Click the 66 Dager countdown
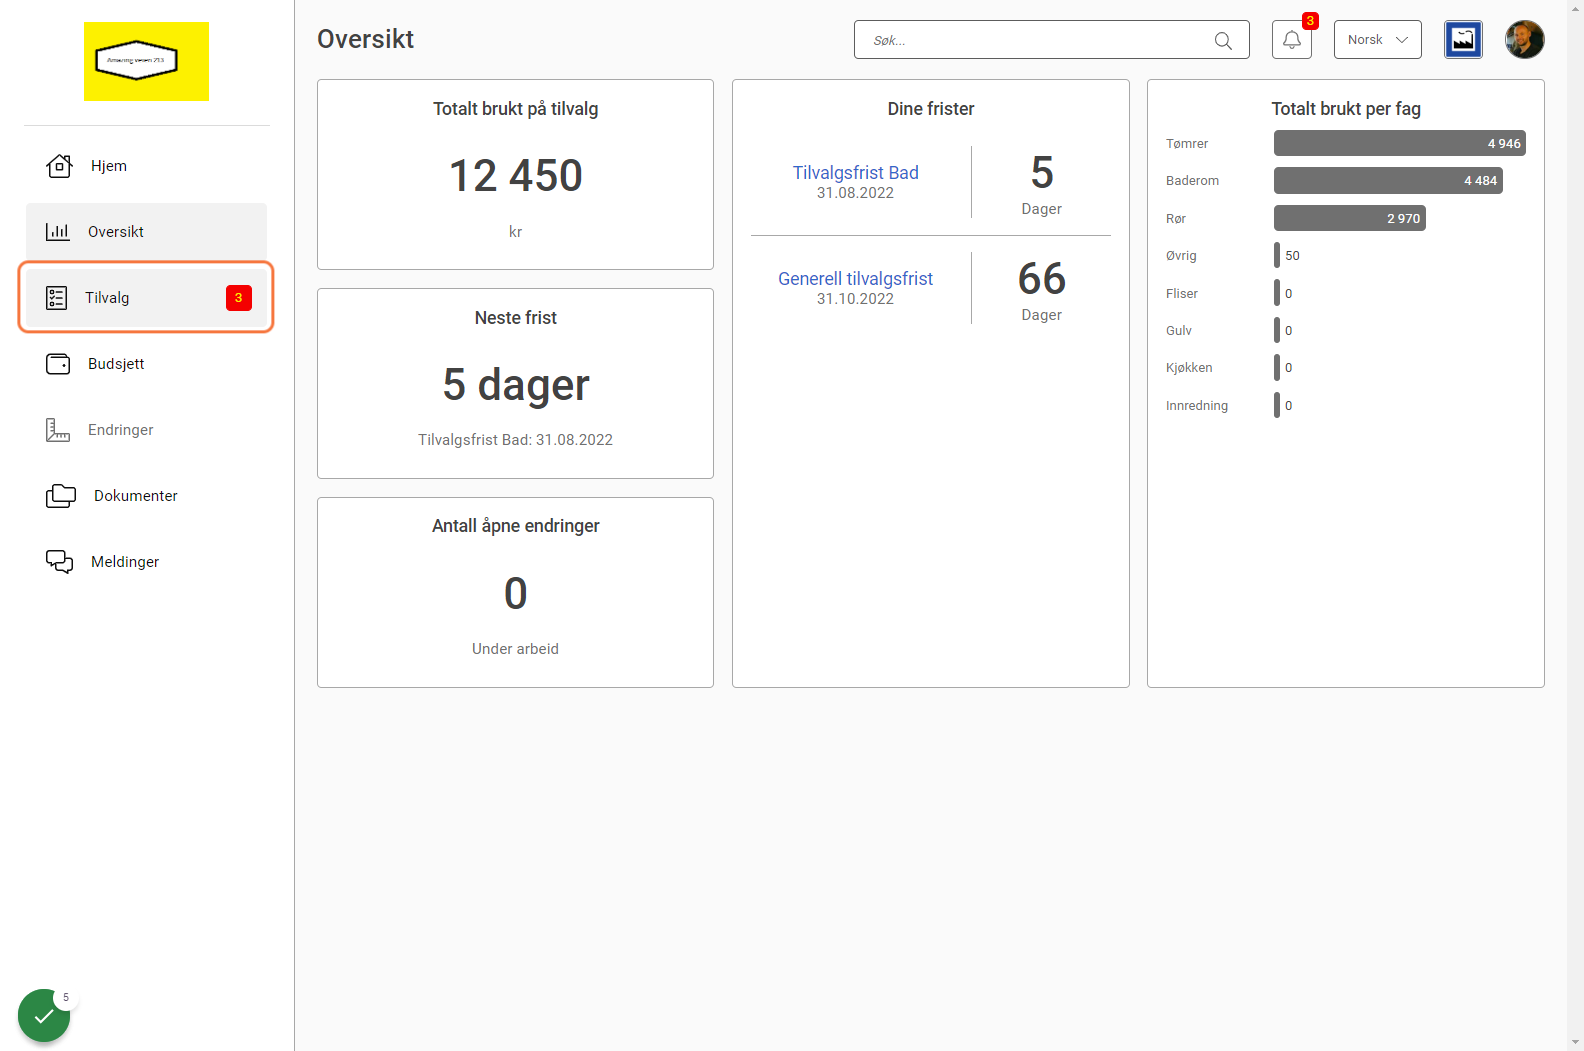Viewport: 1584px width, 1051px height. (1042, 290)
